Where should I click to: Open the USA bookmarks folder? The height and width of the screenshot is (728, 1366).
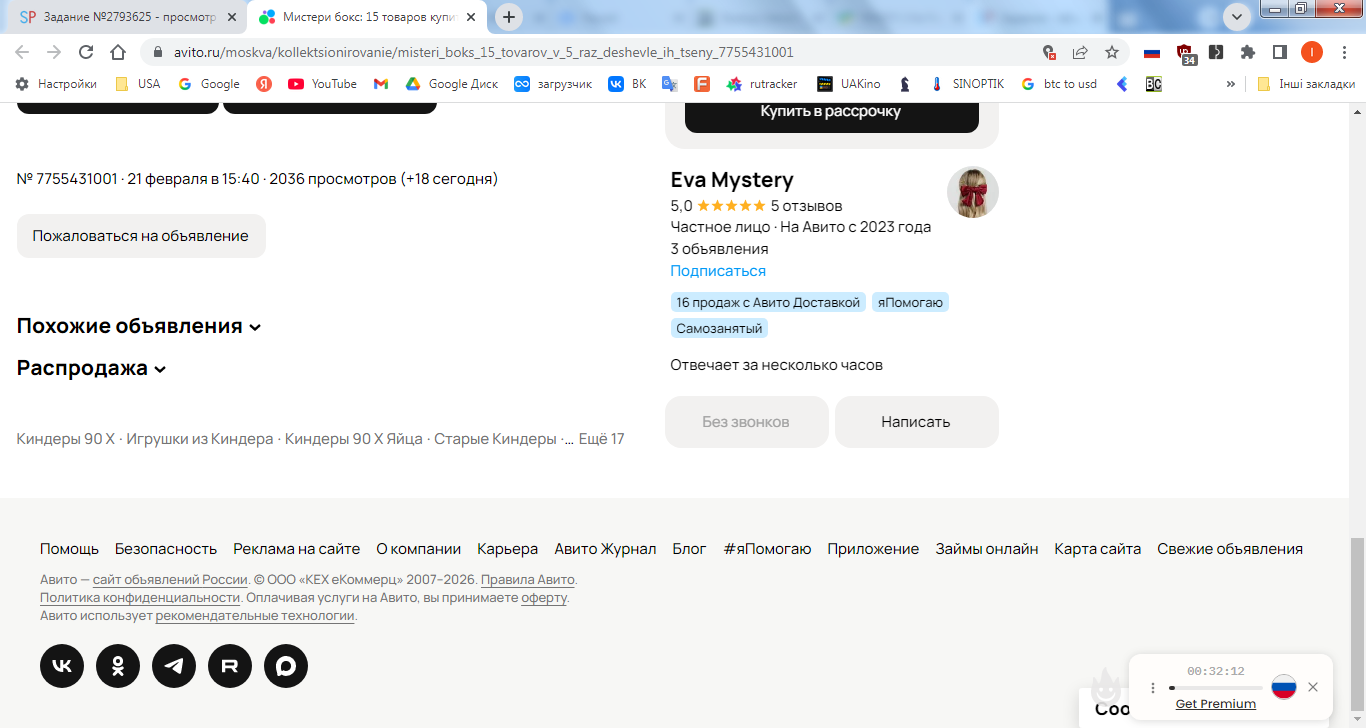(x=138, y=84)
